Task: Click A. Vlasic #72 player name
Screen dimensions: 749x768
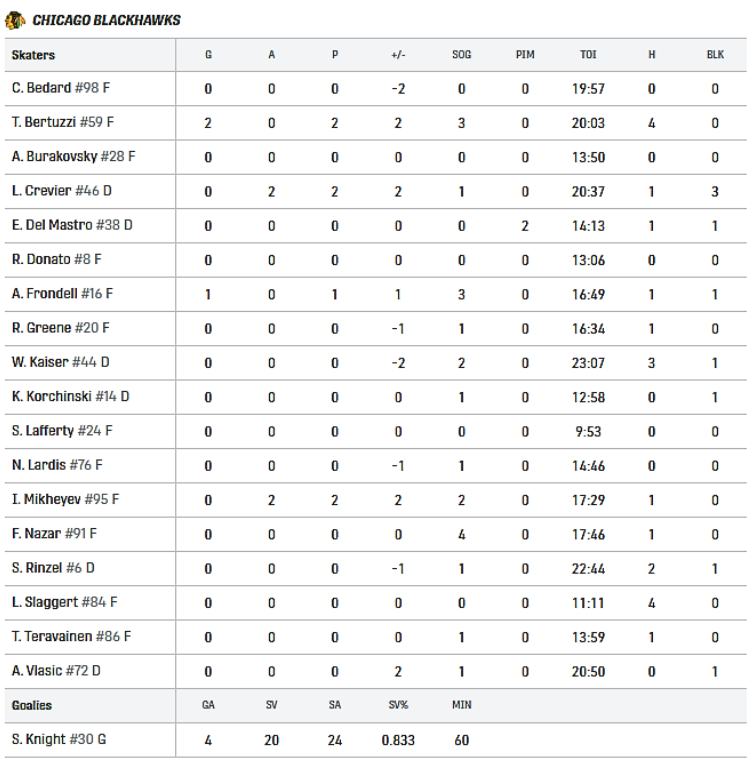Action: 56,671
